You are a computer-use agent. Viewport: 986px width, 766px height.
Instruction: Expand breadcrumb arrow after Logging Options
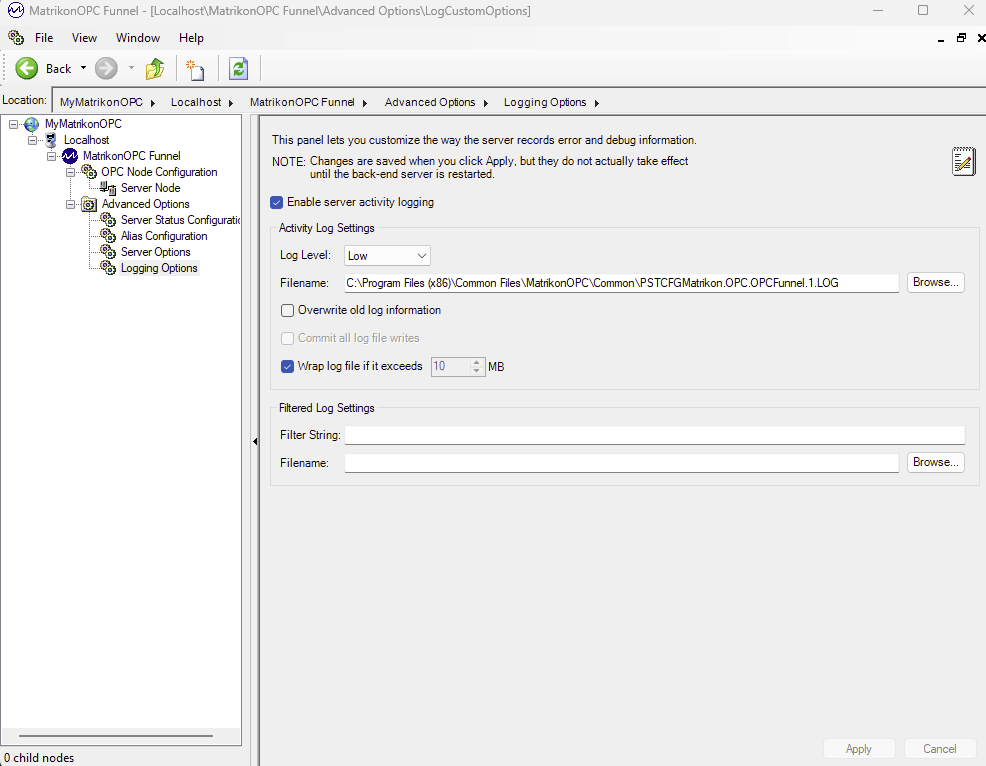pos(596,103)
